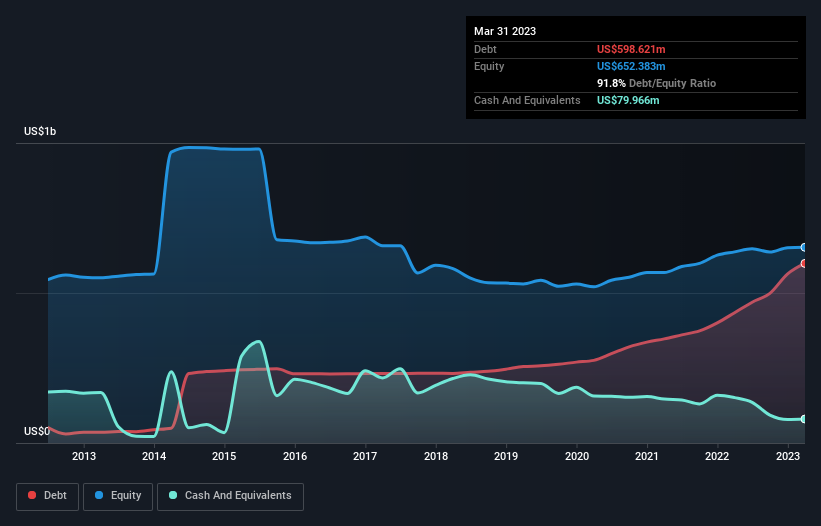
Task: Click the 2020 x-axis label
Action: pyautogui.click(x=576, y=456)
